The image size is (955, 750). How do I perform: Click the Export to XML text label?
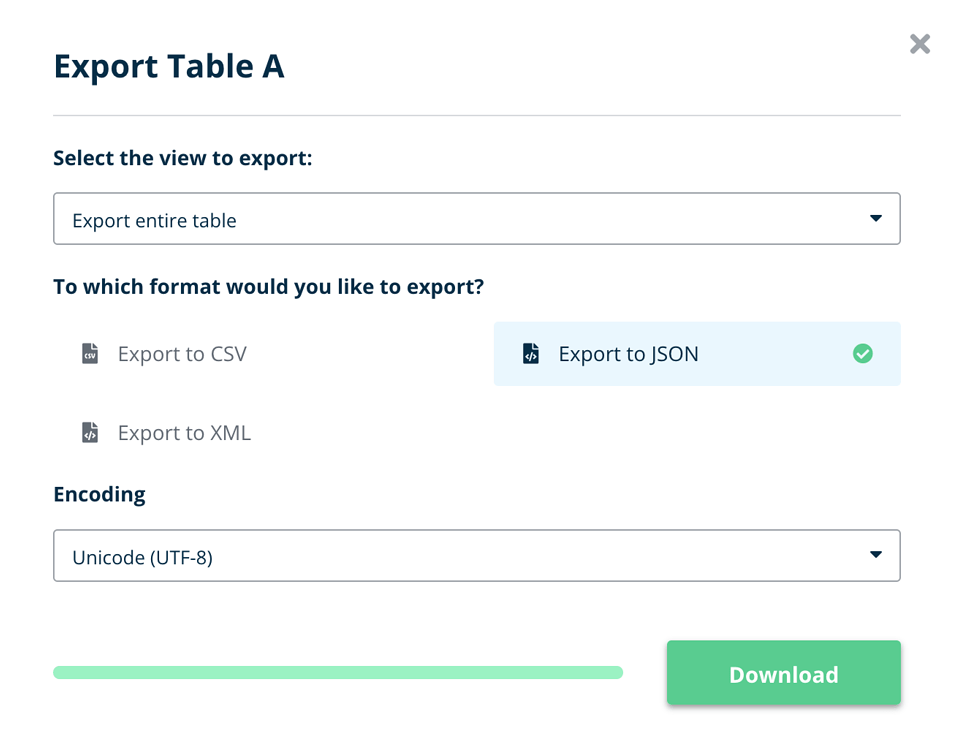(x=185, y=433)
